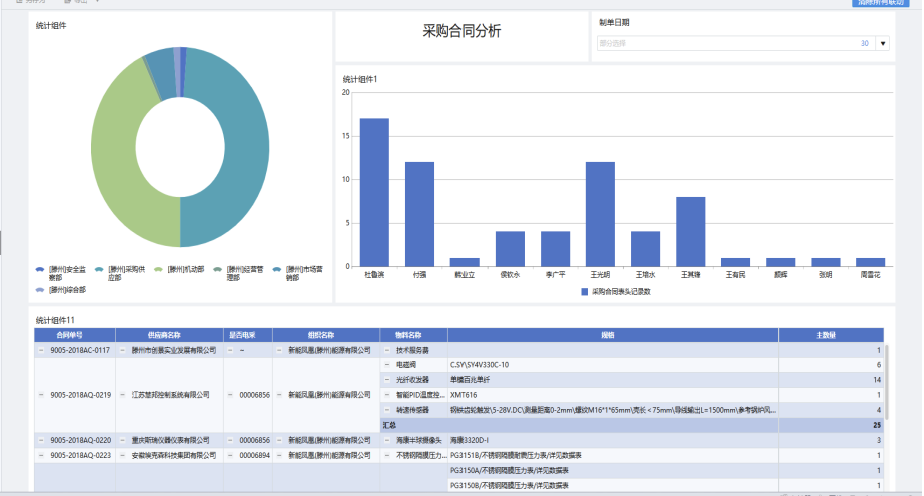Viewport: 924px width, 496px height.
Task: Toggle the [滕州]经营管理部 legend entry
Action: point(238,273)
